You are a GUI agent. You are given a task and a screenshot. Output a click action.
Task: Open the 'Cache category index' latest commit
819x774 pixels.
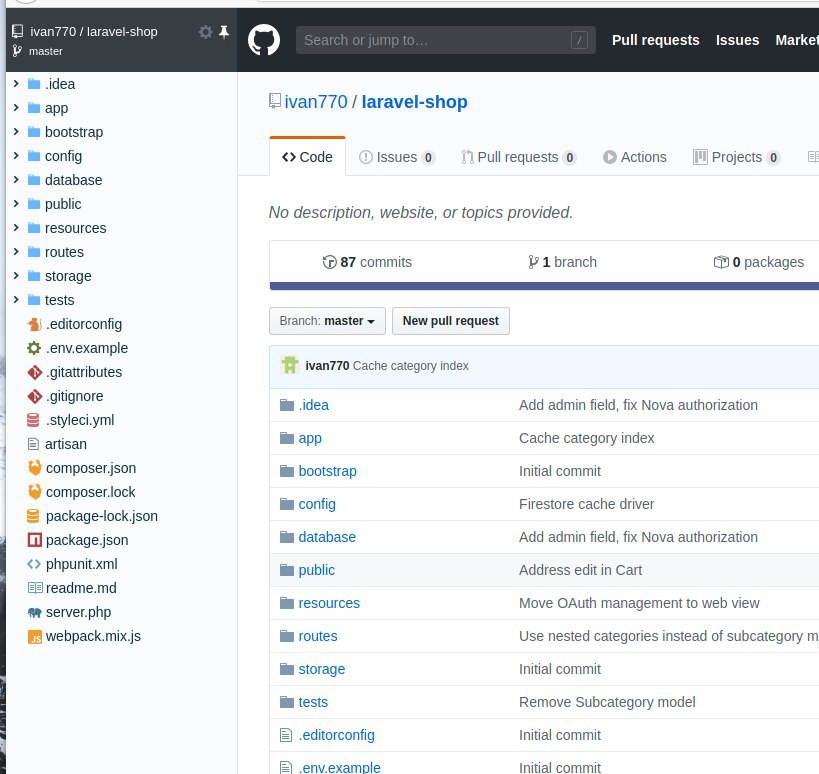pyautogui.click(x=411, y=366)
